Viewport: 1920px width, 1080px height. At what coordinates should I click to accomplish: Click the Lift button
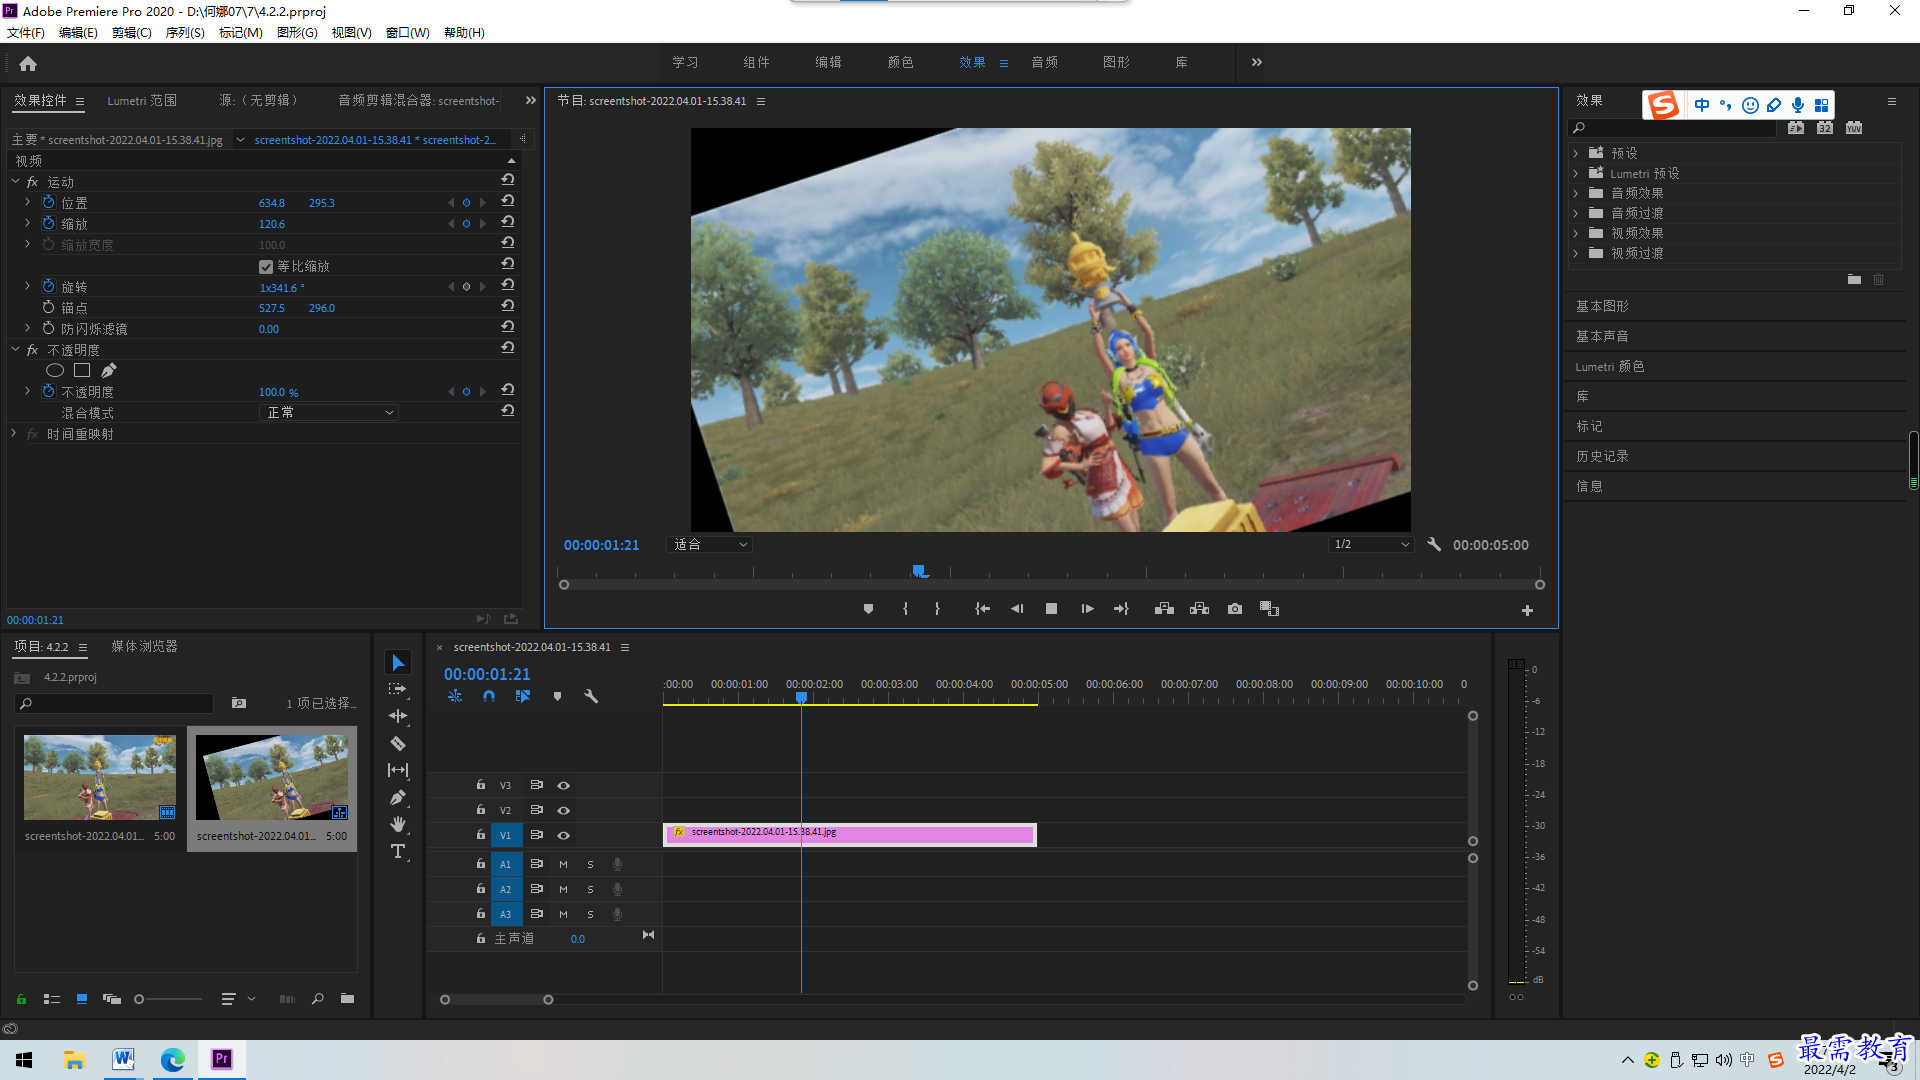pyautogui.click(x=1164, y=609)
